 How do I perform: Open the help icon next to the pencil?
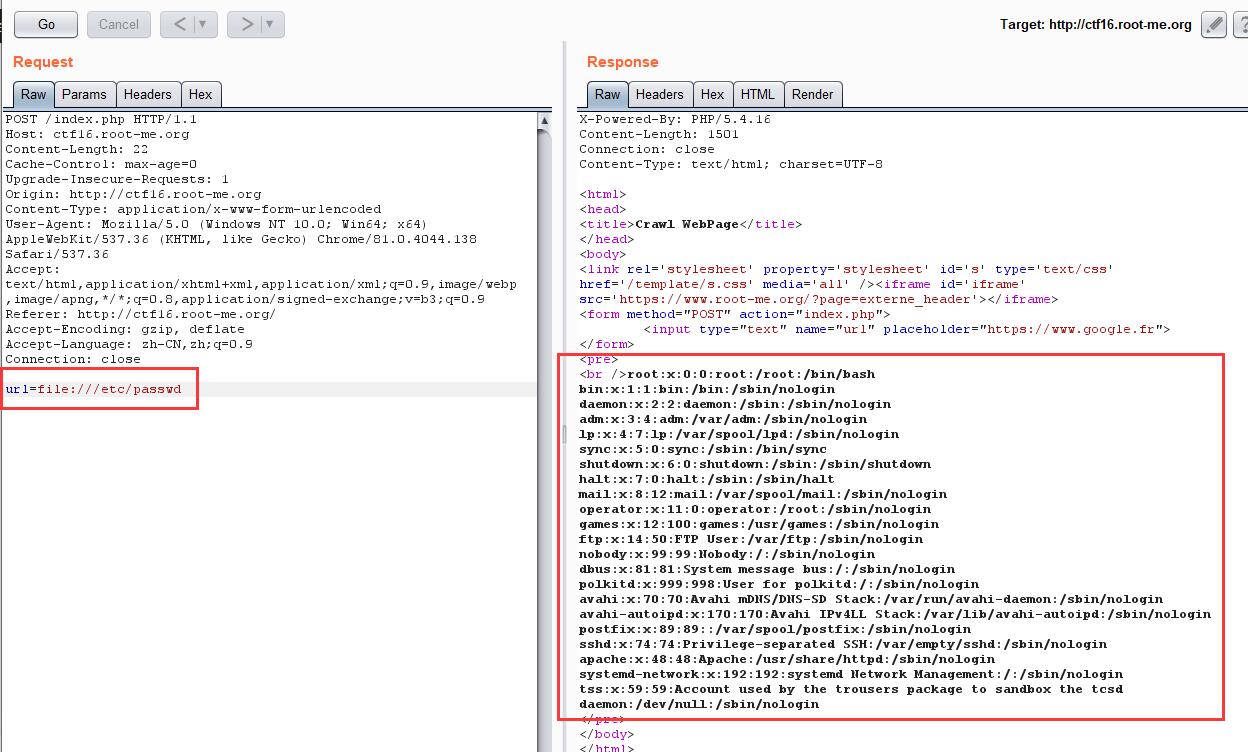point(1241,24)
